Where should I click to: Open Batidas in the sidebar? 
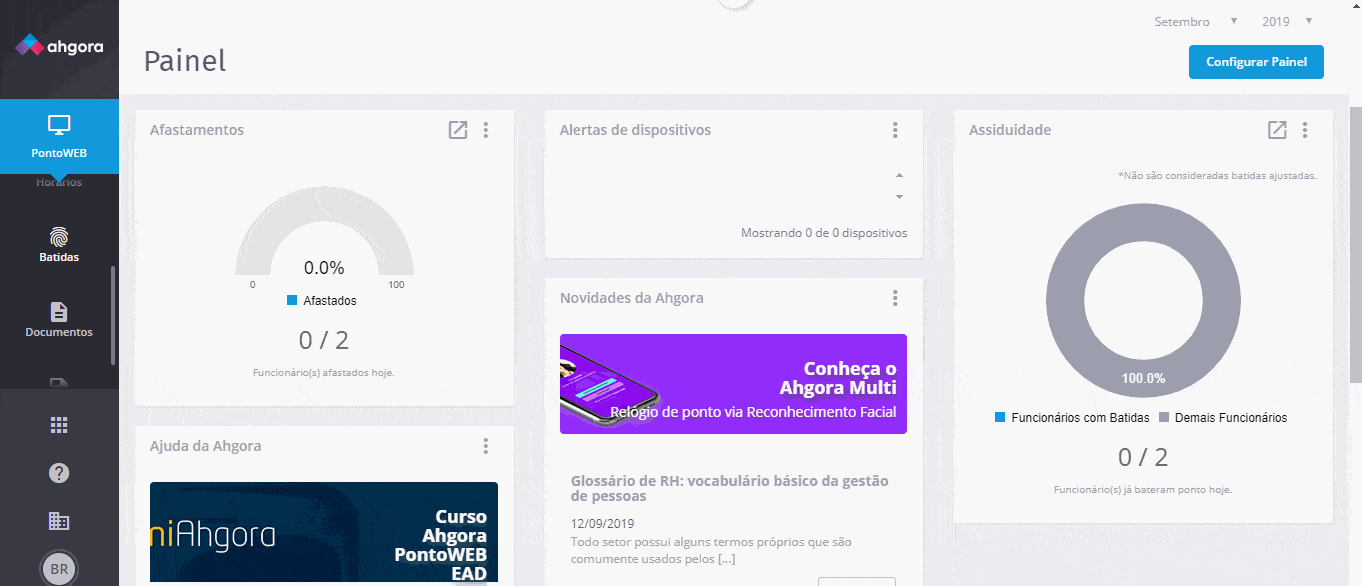pyautogui.click(x=59, y=245)
